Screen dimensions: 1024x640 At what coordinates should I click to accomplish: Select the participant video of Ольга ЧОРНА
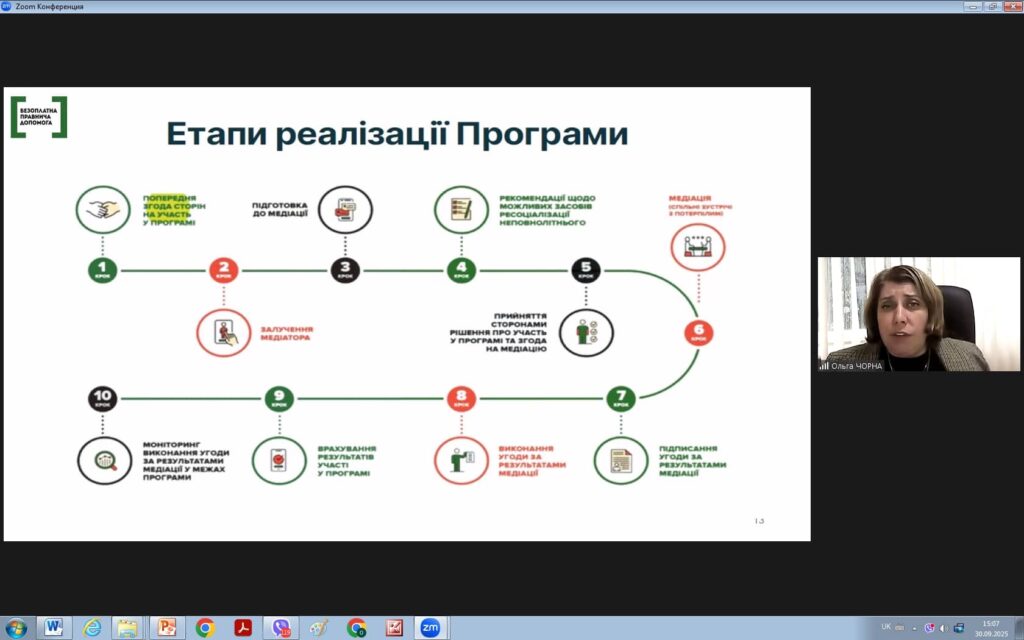918,314
